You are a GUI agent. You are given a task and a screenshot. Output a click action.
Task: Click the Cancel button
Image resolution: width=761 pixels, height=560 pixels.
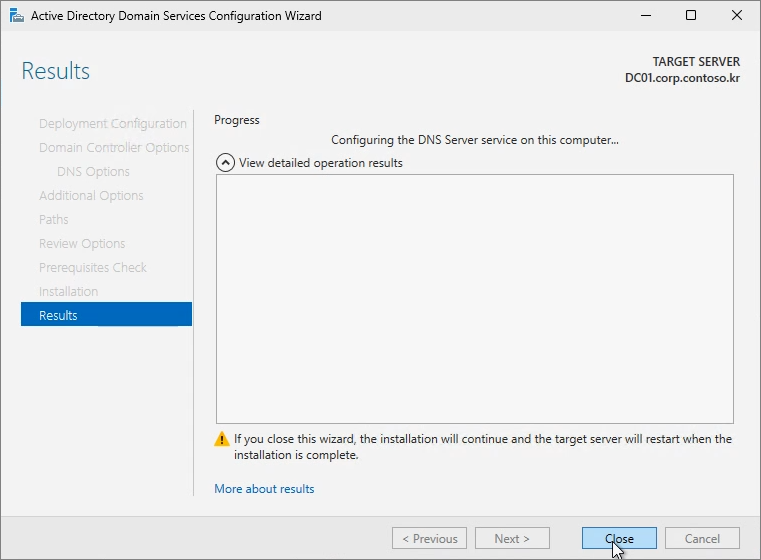tap(702, 538)
